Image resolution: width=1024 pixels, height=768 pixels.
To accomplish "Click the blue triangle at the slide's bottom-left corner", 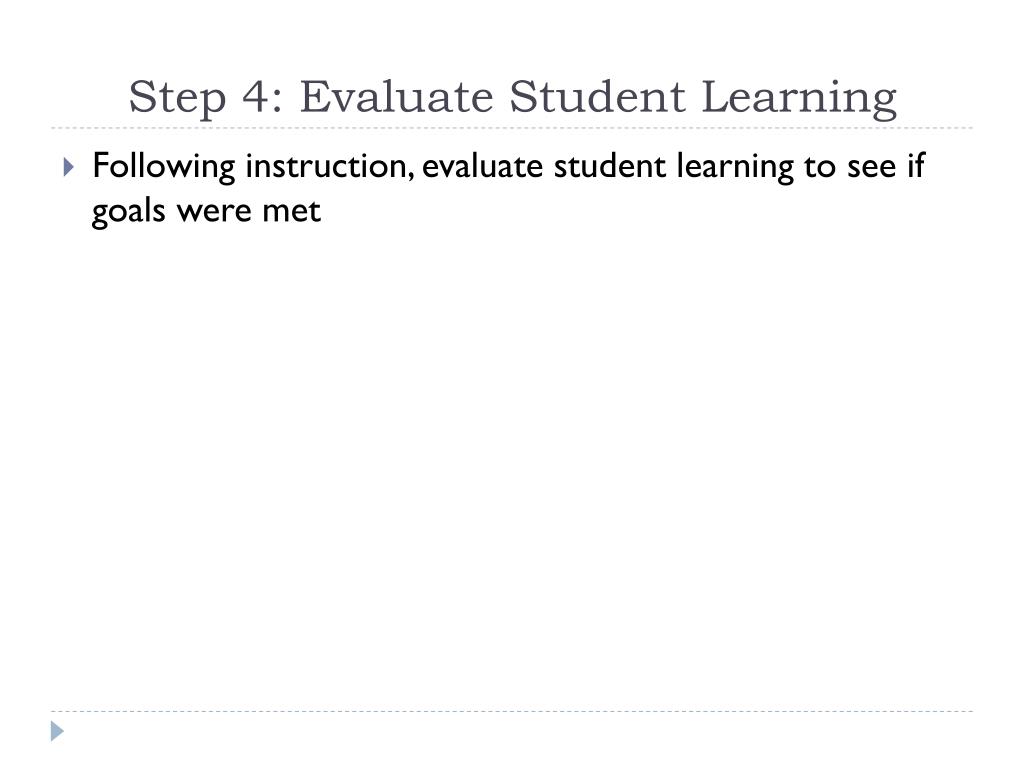I will 57,731.
